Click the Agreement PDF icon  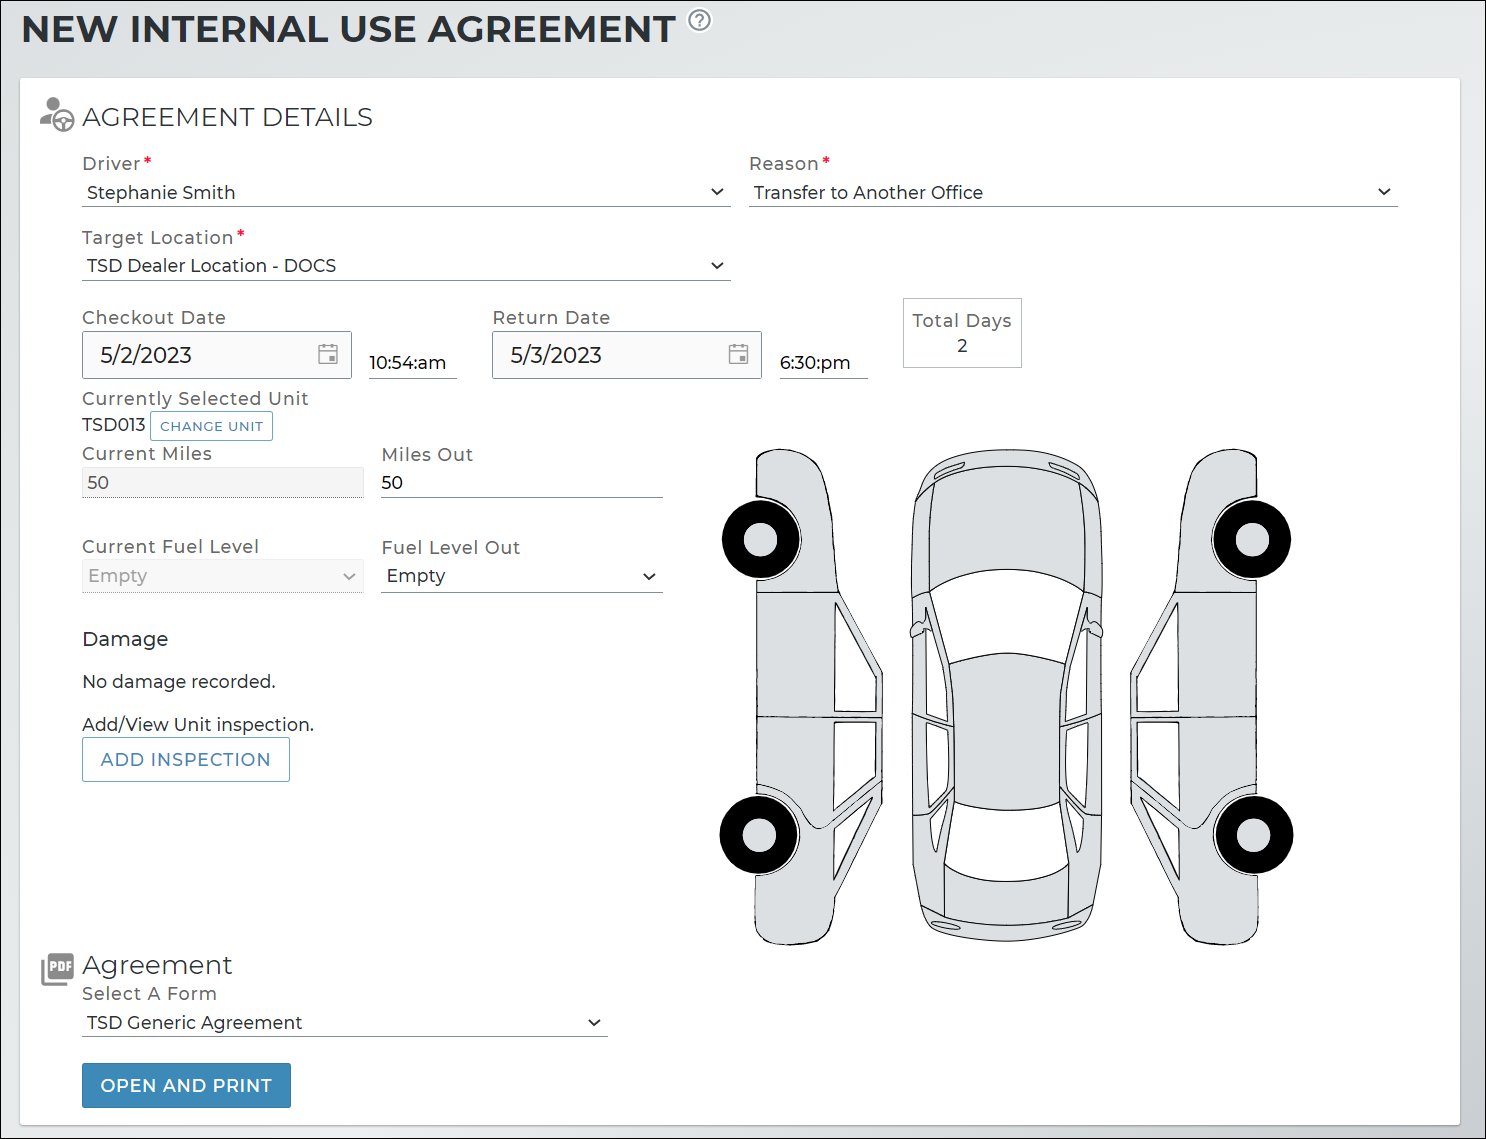(58, 968)
